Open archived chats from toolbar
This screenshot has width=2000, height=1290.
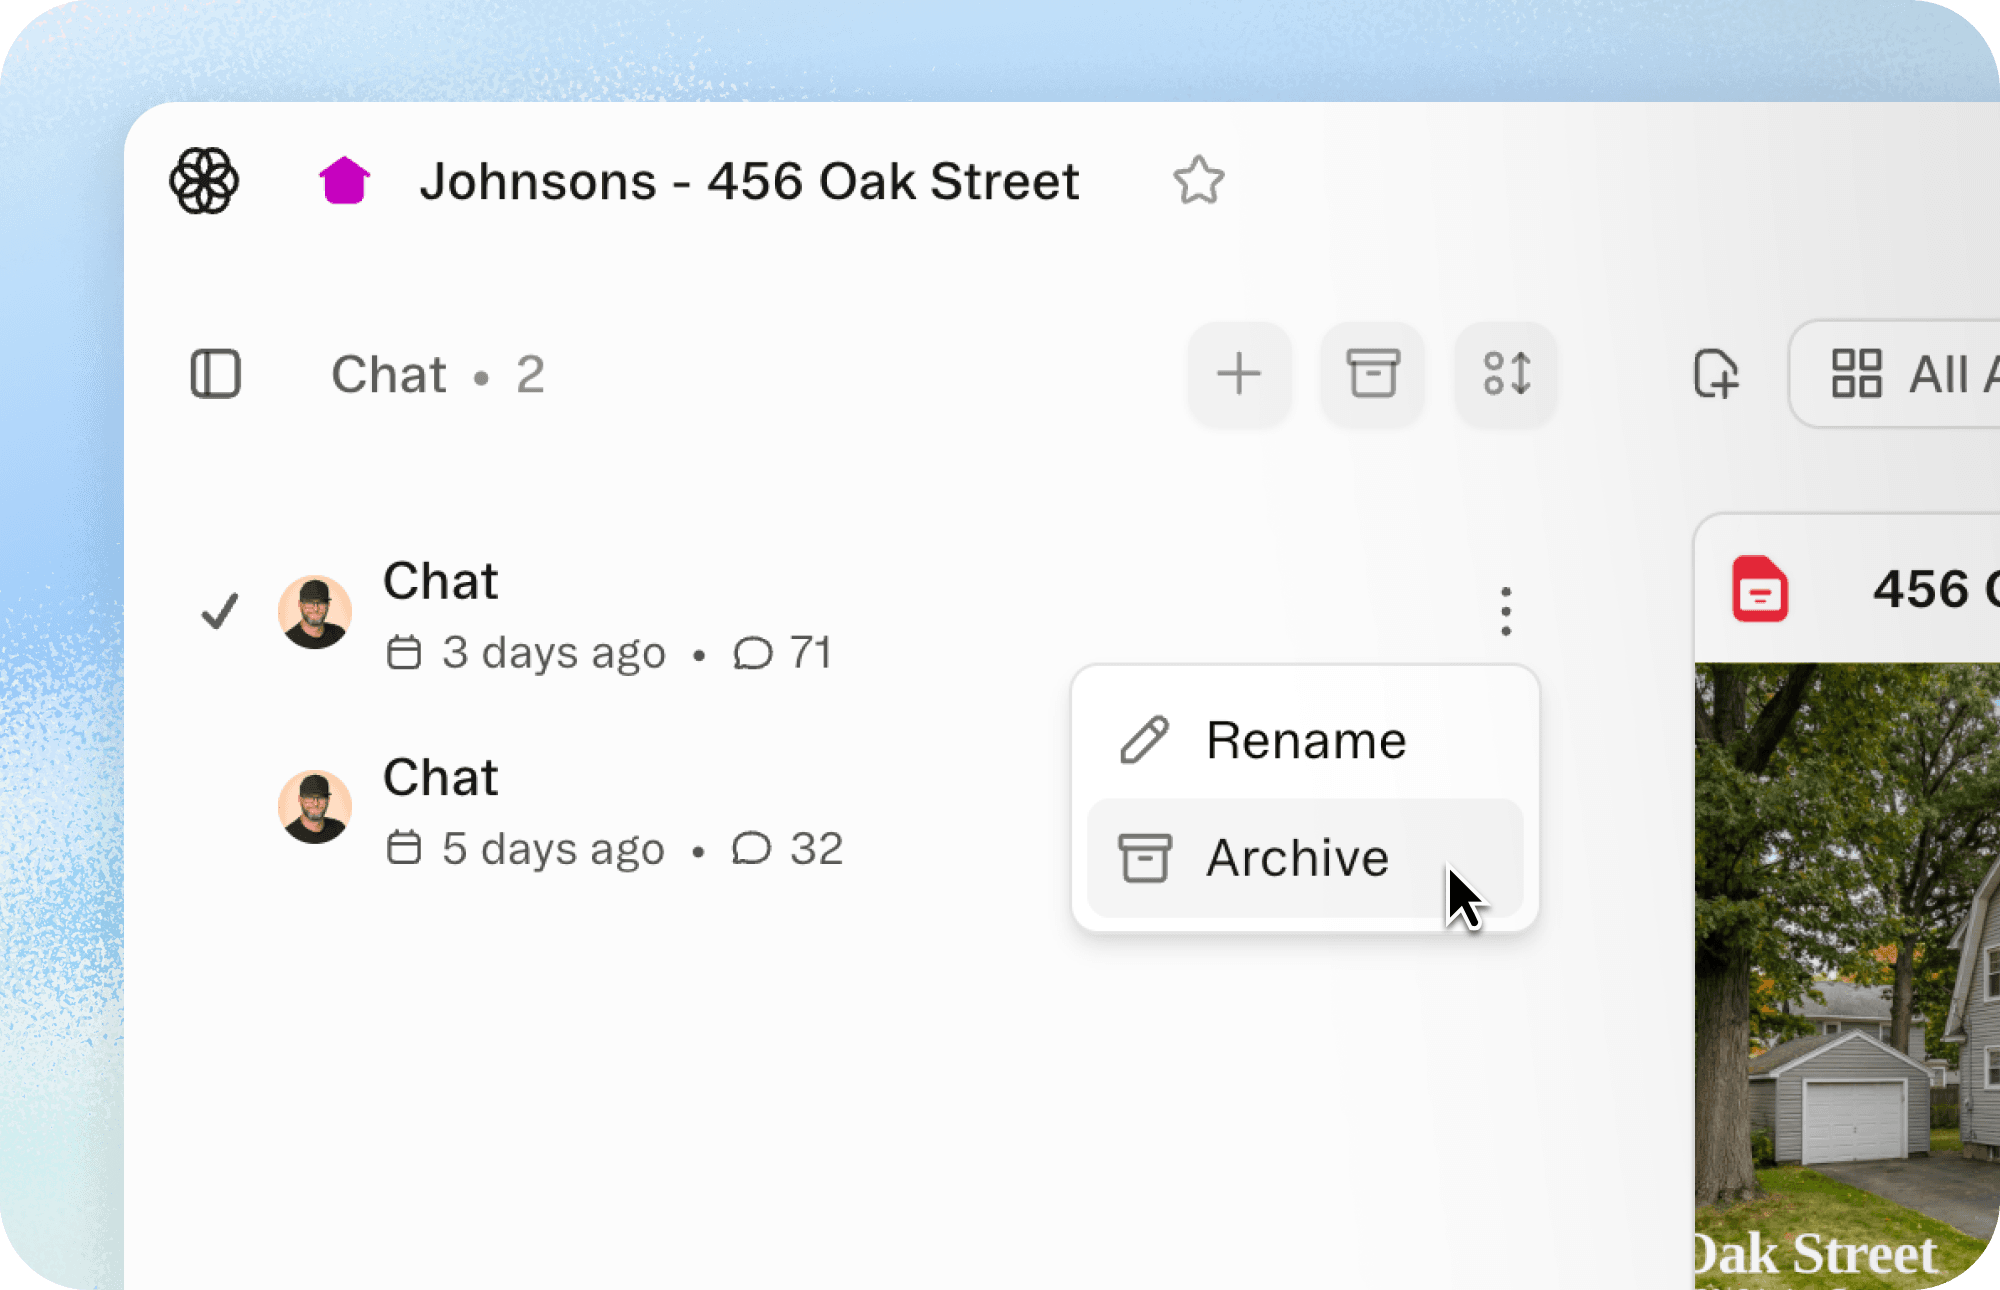1372,375
